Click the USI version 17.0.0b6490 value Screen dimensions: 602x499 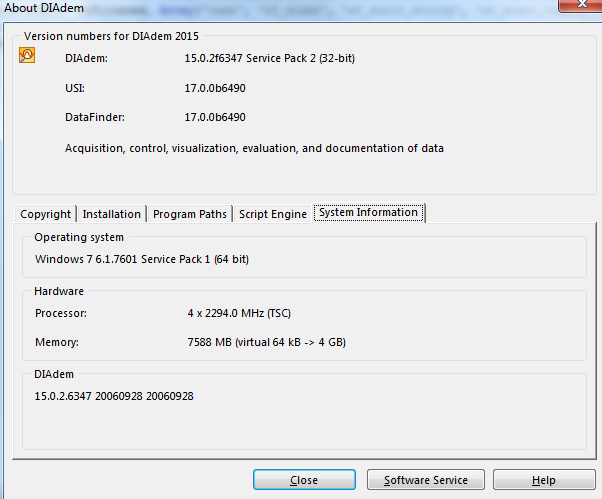point(215,88)
